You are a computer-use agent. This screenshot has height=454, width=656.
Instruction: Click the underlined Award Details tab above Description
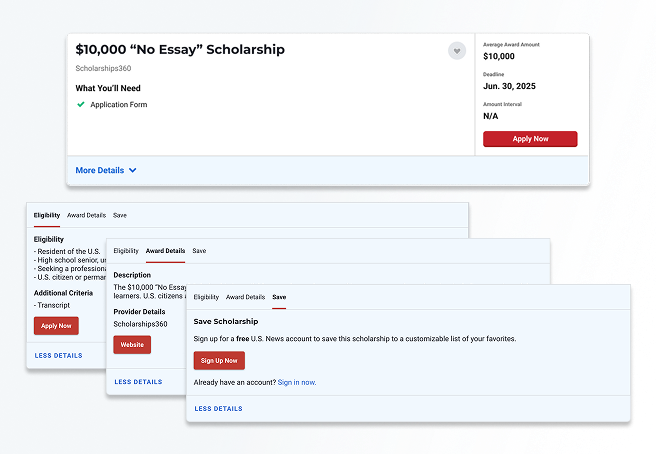(x=165, y=251)
